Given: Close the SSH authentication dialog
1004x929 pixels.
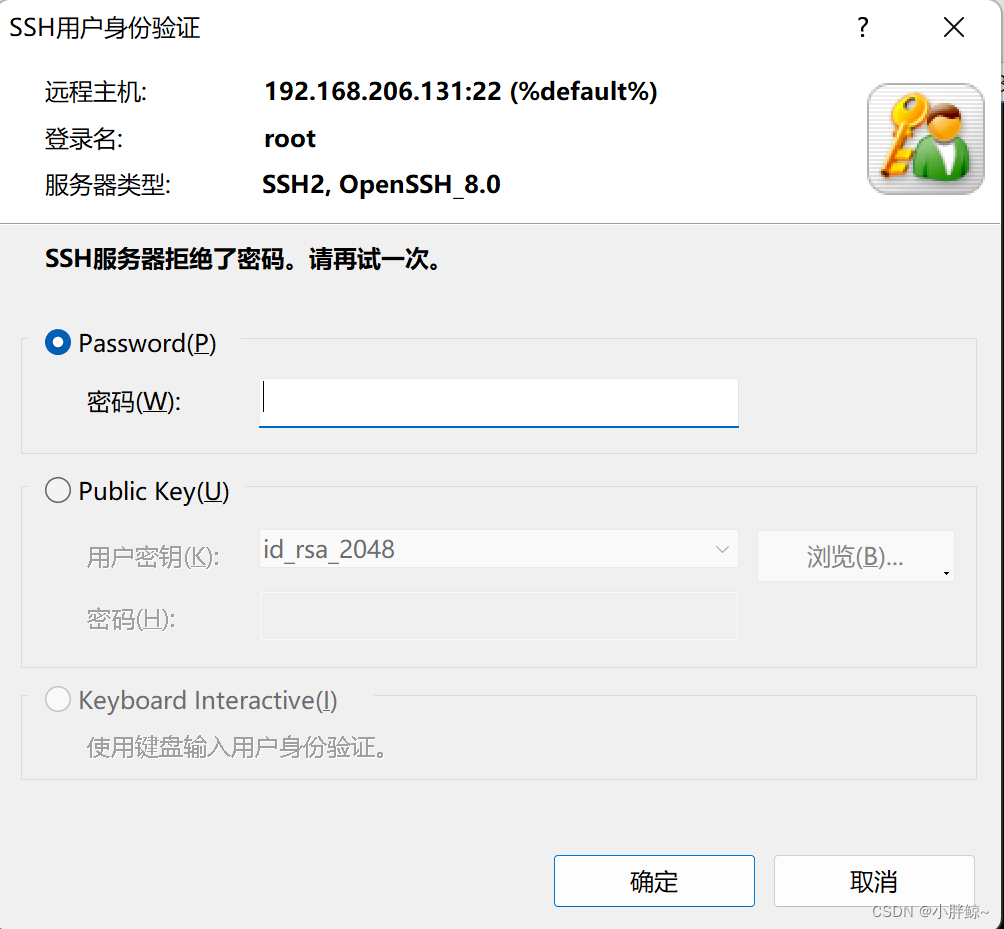Looking at the screenshot, I should coord(953,28).
